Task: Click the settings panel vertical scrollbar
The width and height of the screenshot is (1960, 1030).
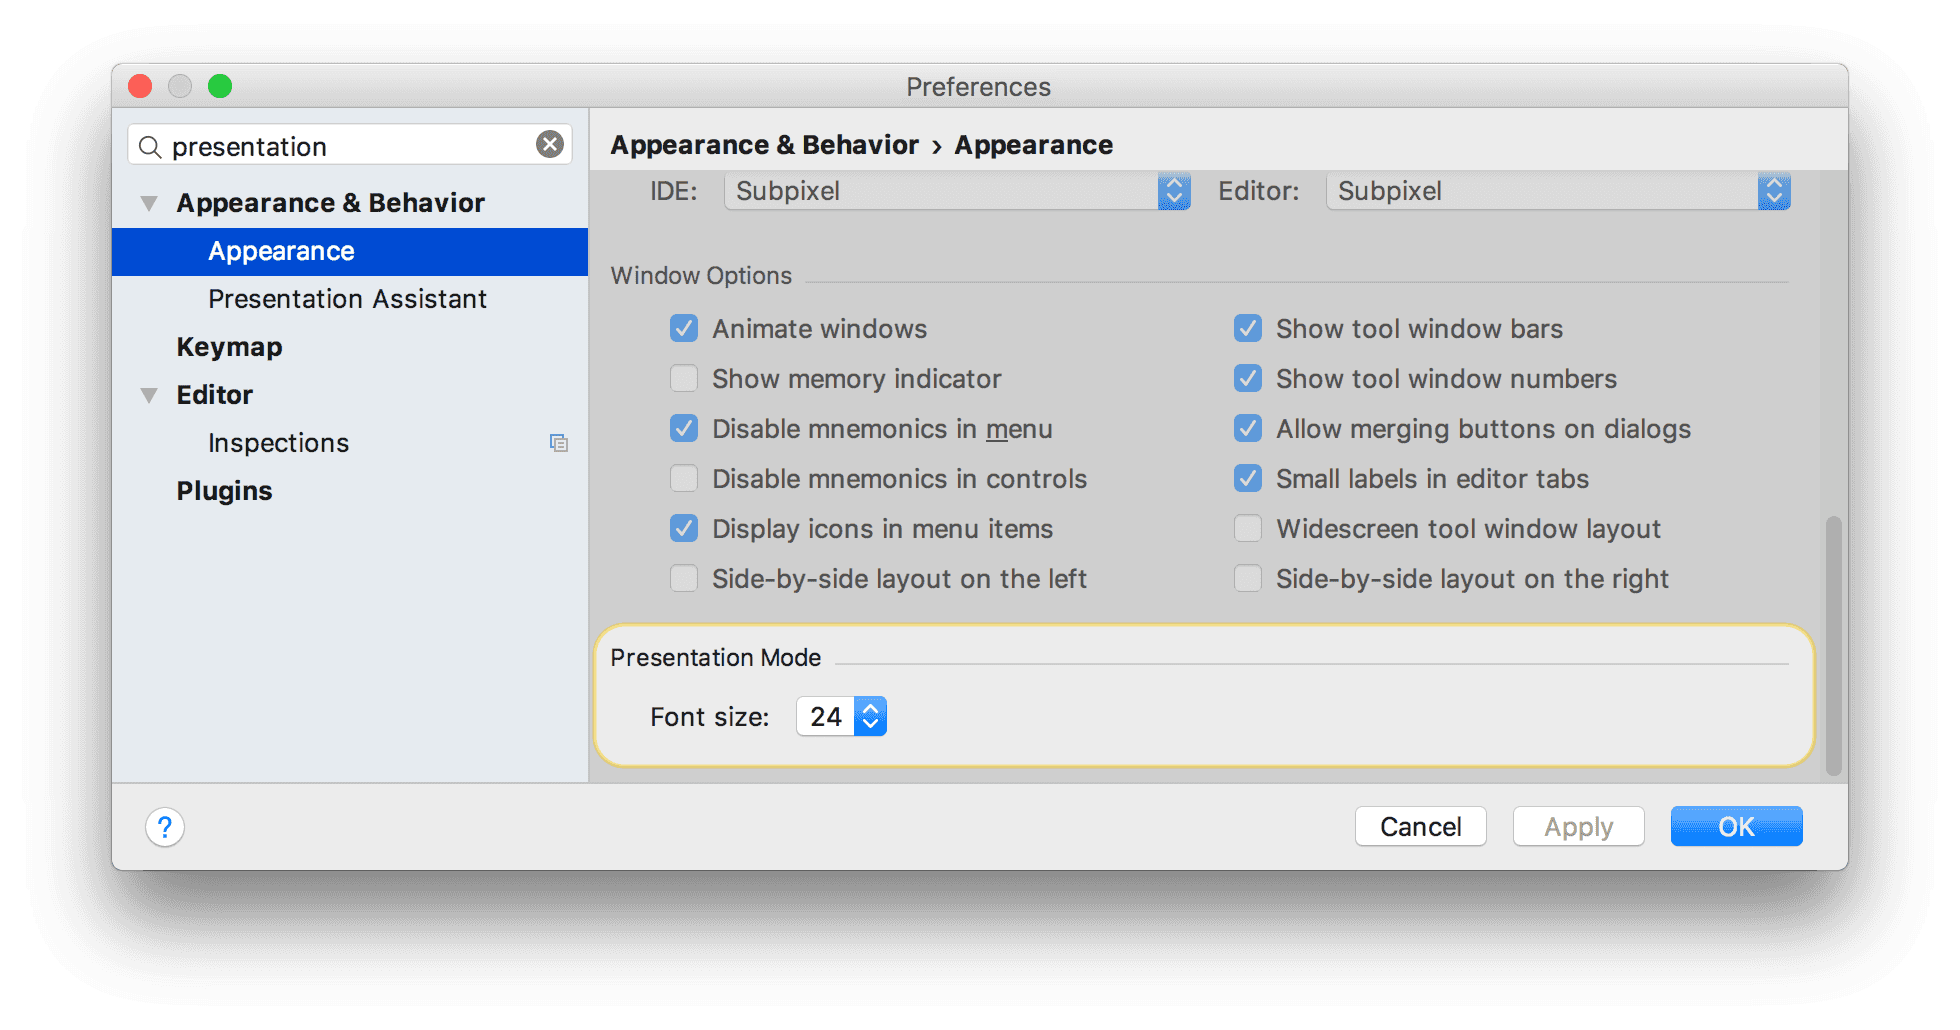Action: (x=1832, y=645)
